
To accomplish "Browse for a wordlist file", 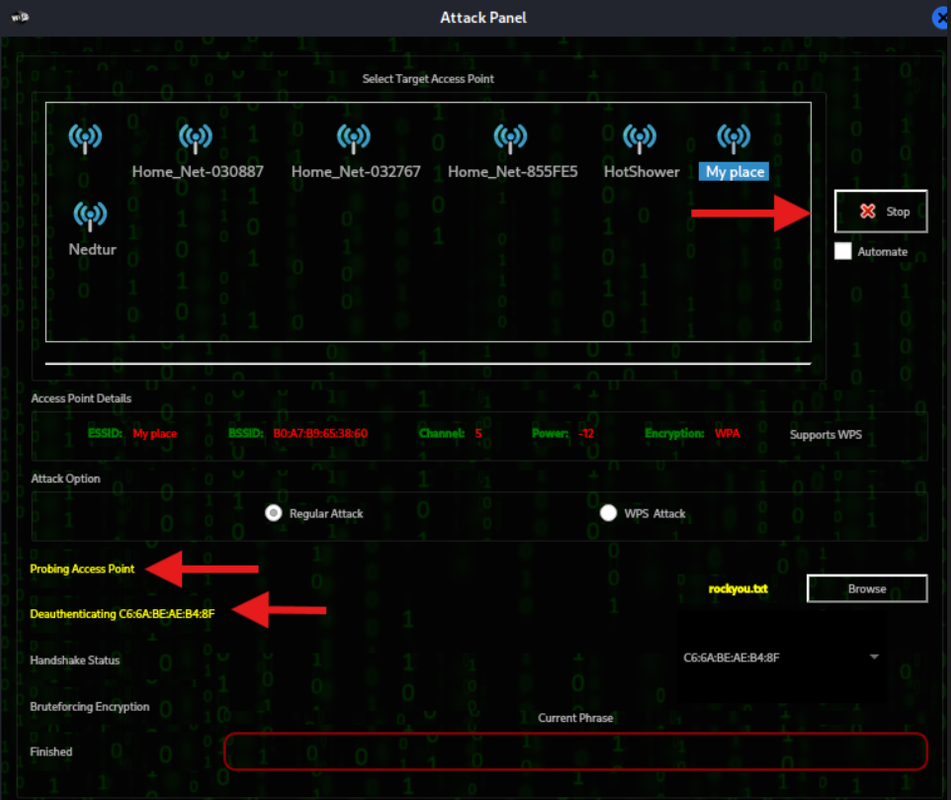I will coord(867,588).
